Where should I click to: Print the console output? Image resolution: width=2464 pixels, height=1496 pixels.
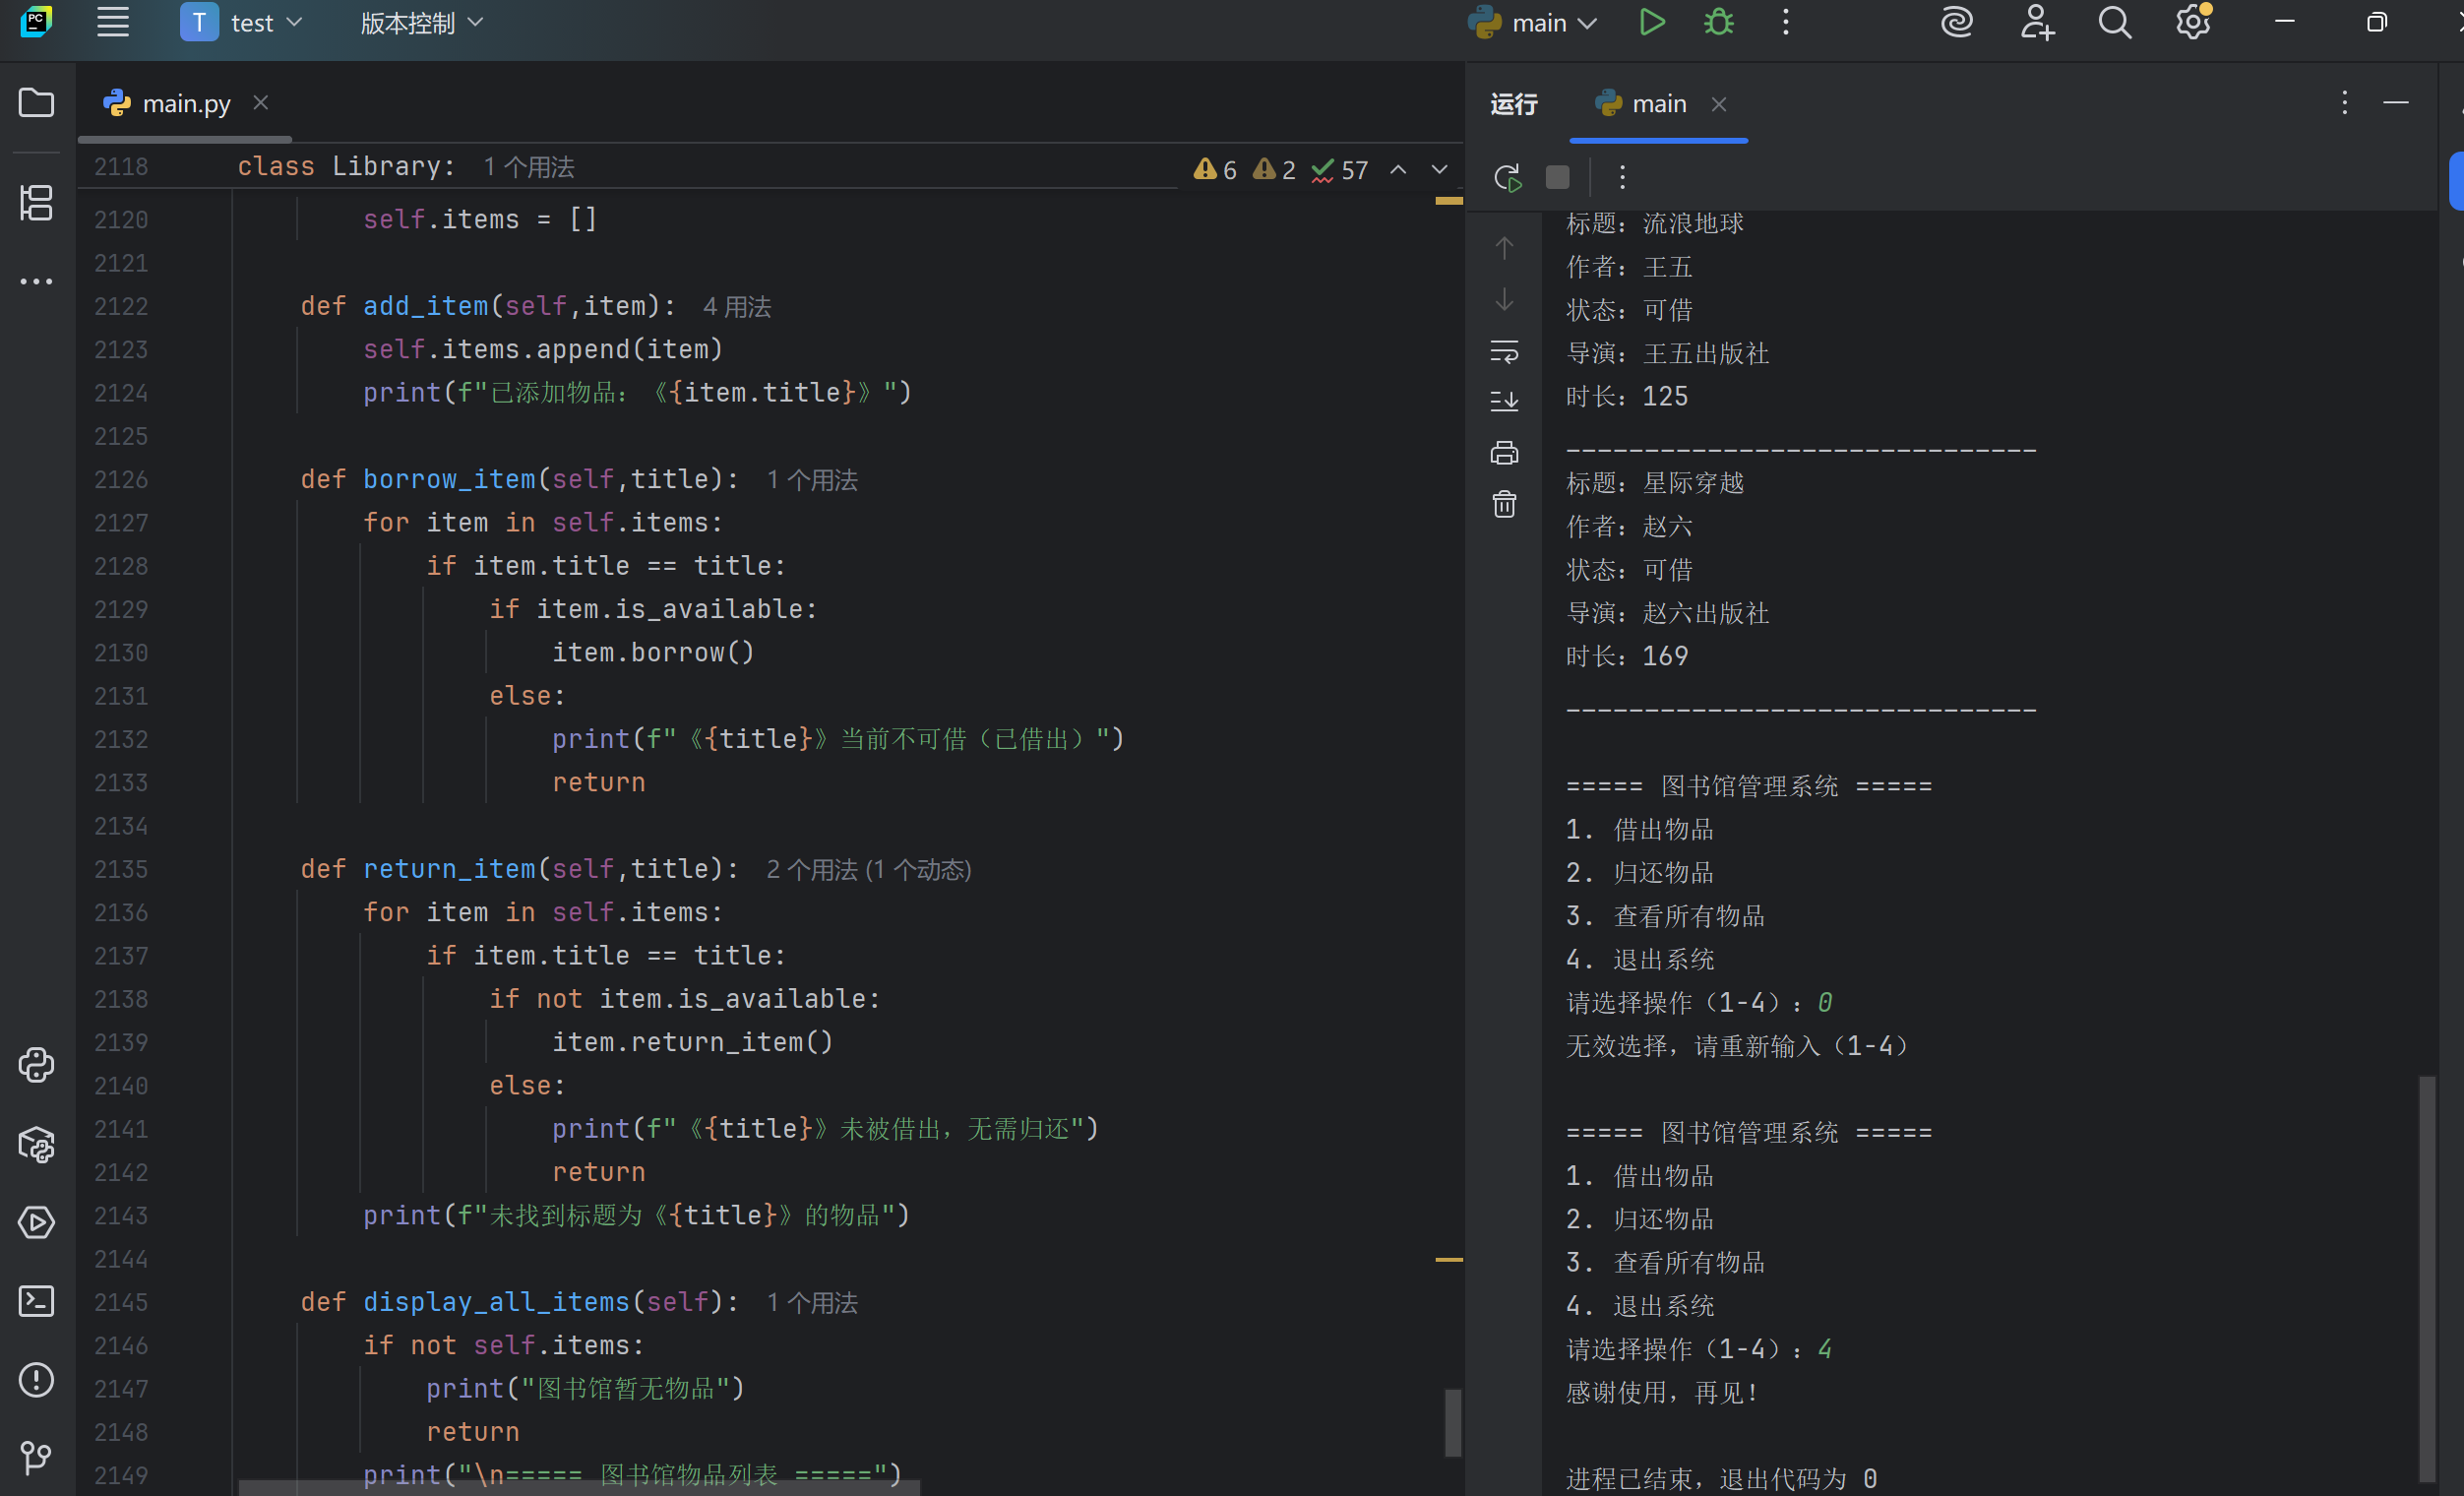tap(1504, 453)
